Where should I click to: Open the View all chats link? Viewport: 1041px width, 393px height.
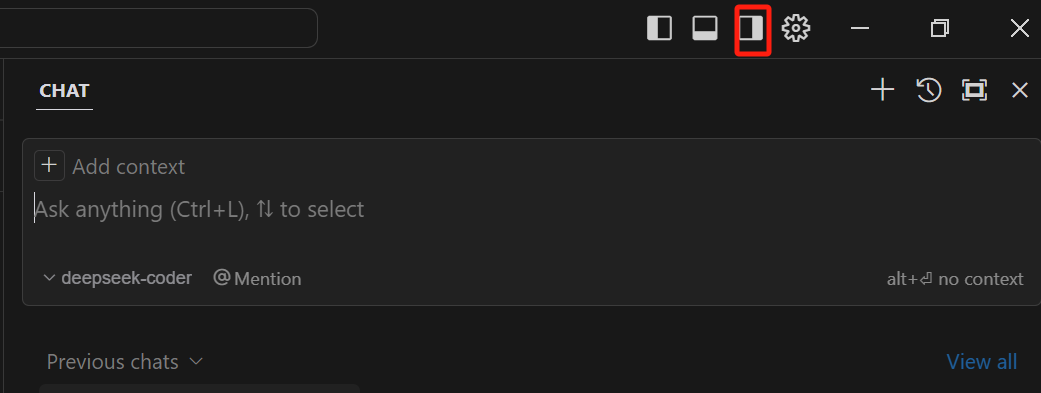point(981,362)
